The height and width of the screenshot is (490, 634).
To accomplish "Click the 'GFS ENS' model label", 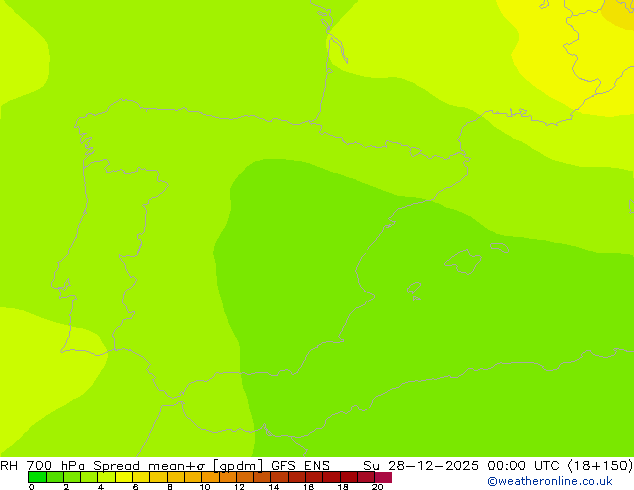I will tap(300, 465).
